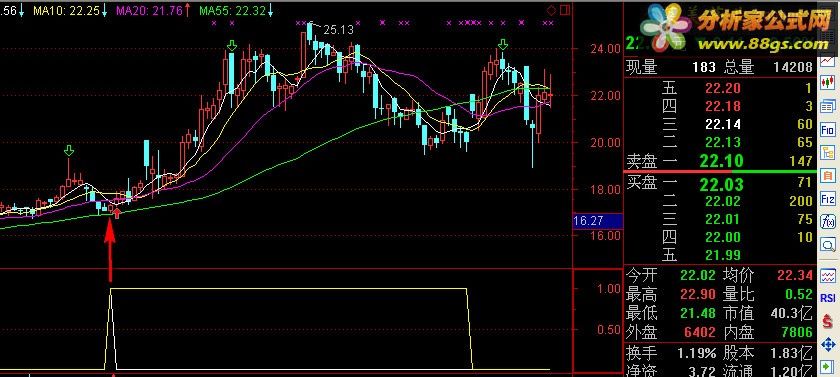This screenshot has height=377, width=840.
Task: Open the wave-line indicator icon
Action: tap(828, 275)
